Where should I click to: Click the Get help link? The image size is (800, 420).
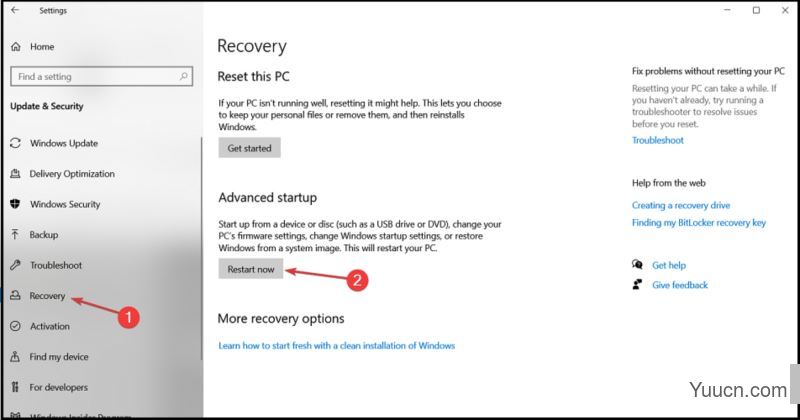[x=669, y=265]
